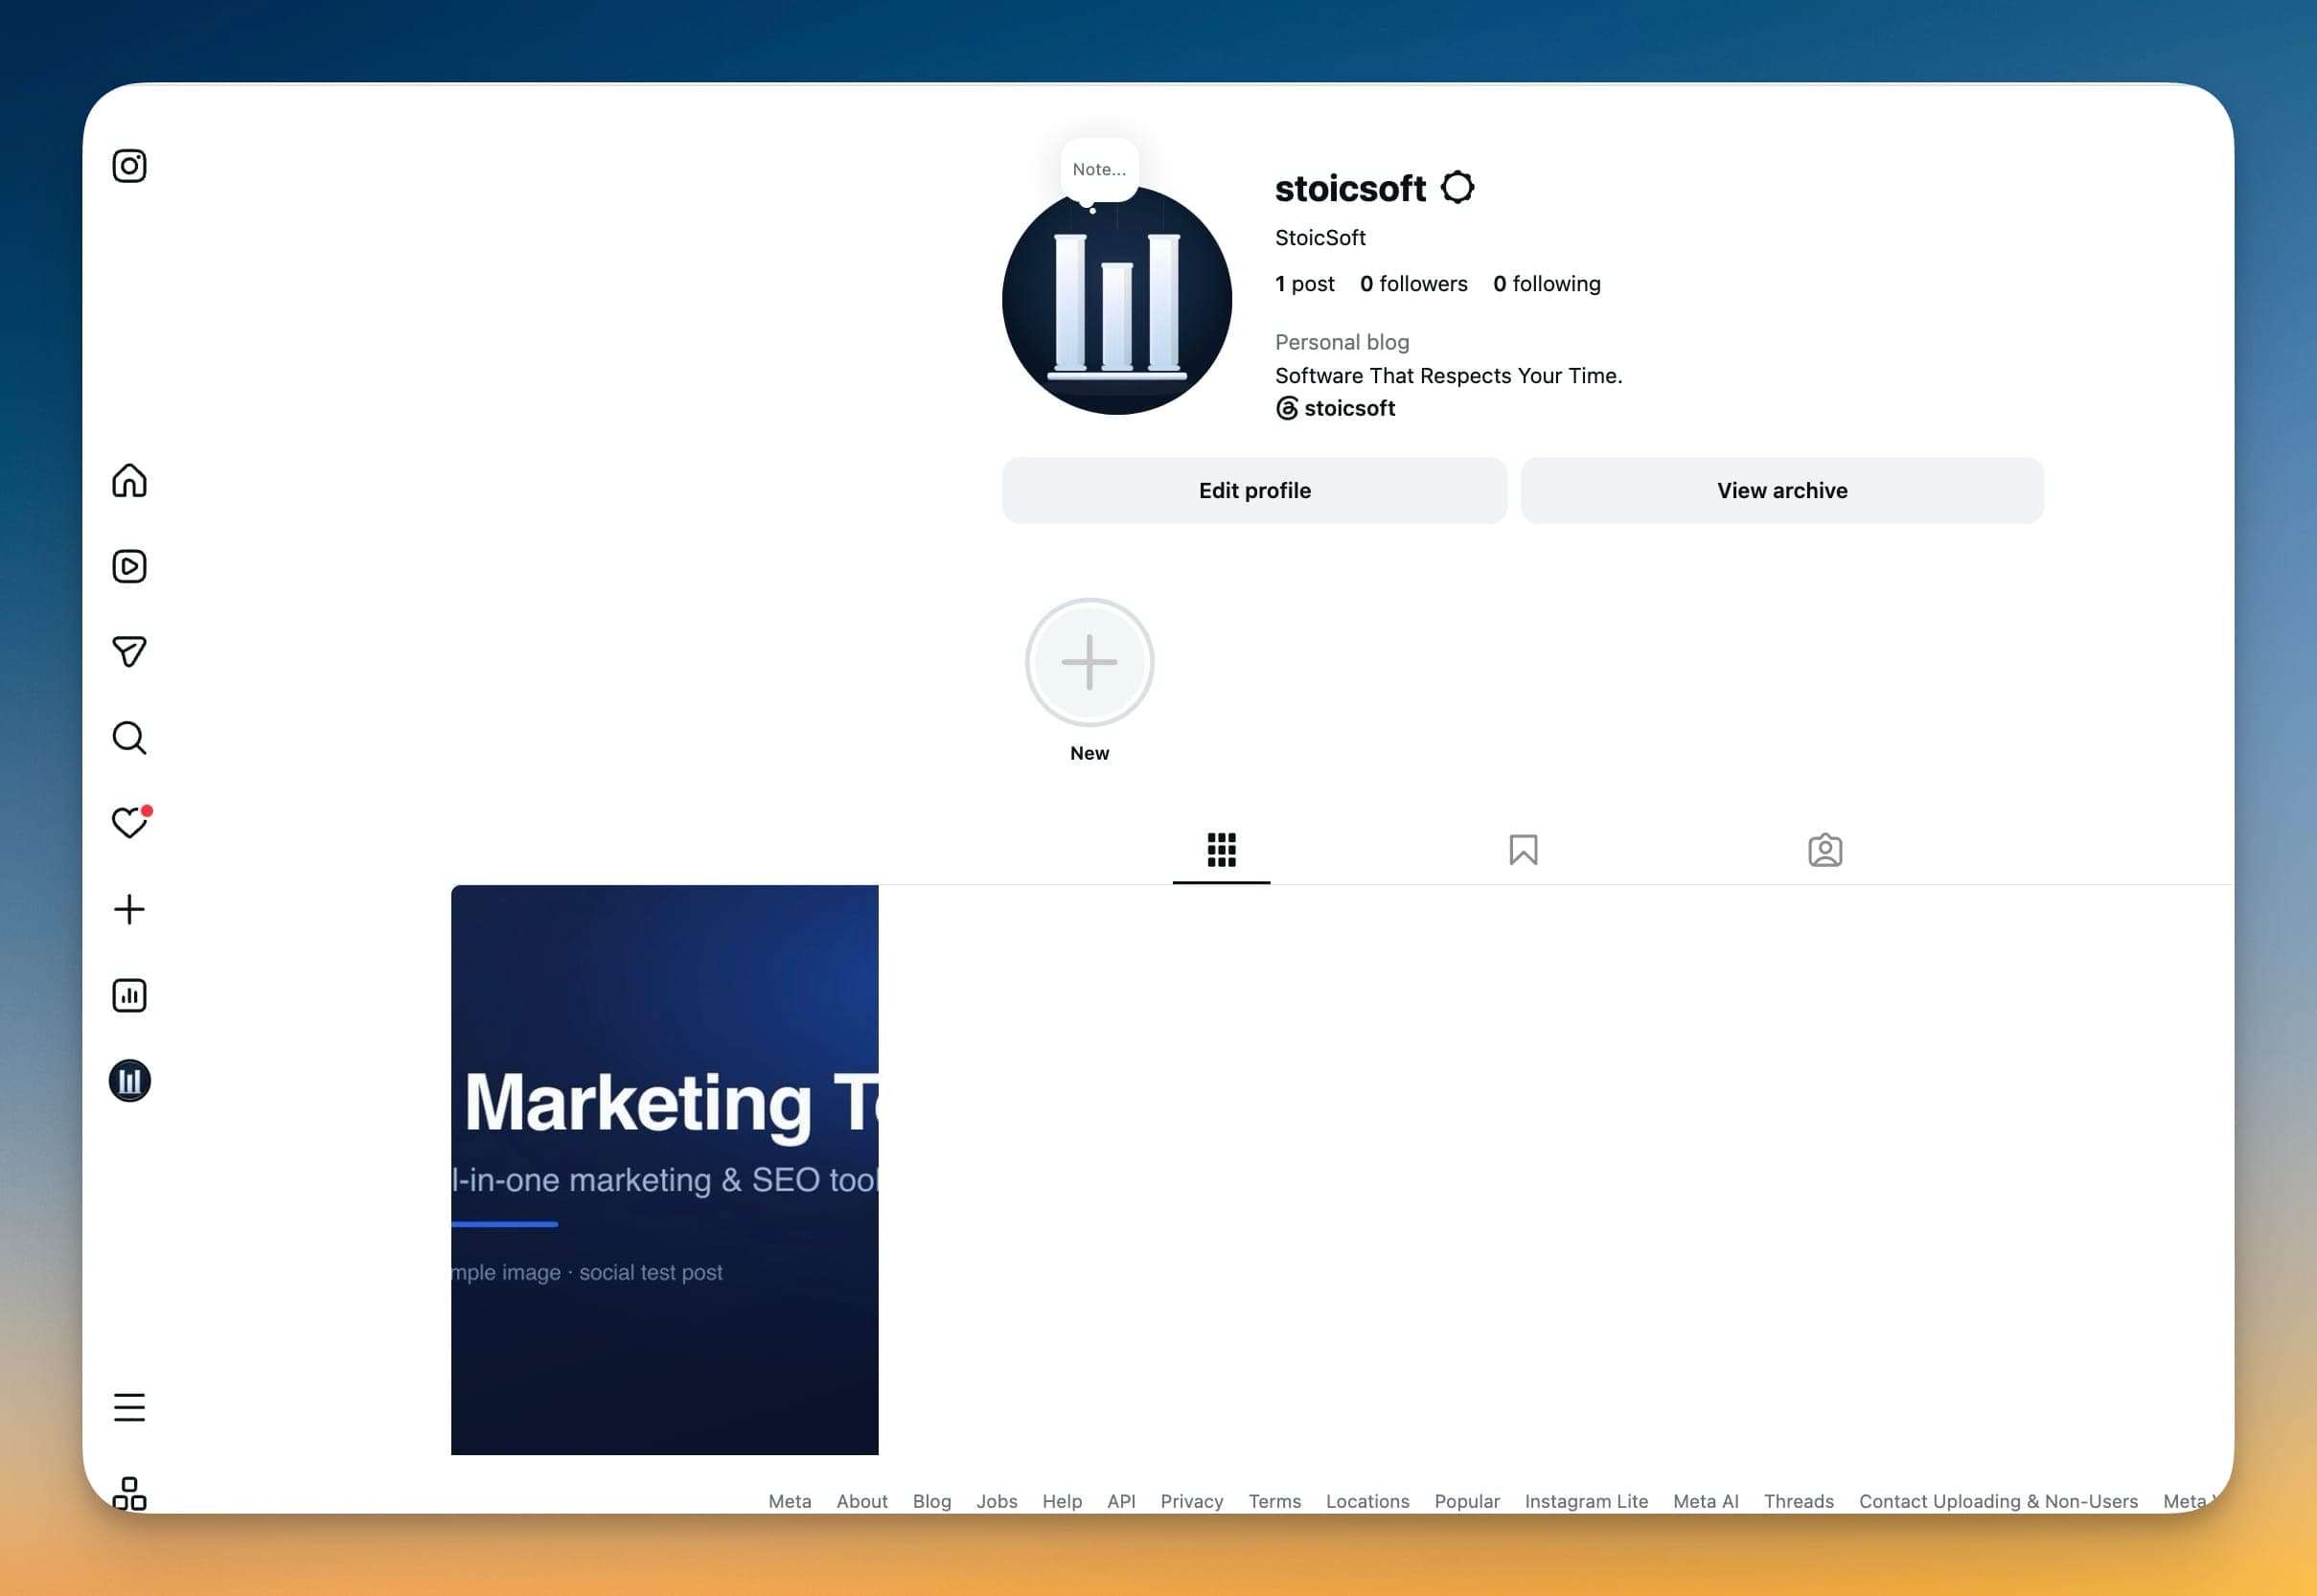Viewport: 2317px width, 1596px height.
Task: Switch to the Saved bookmark tab
Action: 1523,850
